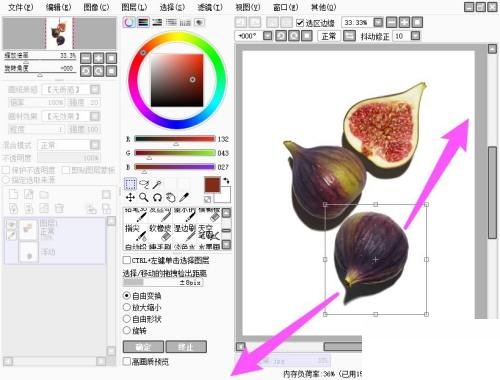The height and width of the screenshot is (380, 500).
Task: Click the foreground color swatch
Action: [x=212, y=185]
